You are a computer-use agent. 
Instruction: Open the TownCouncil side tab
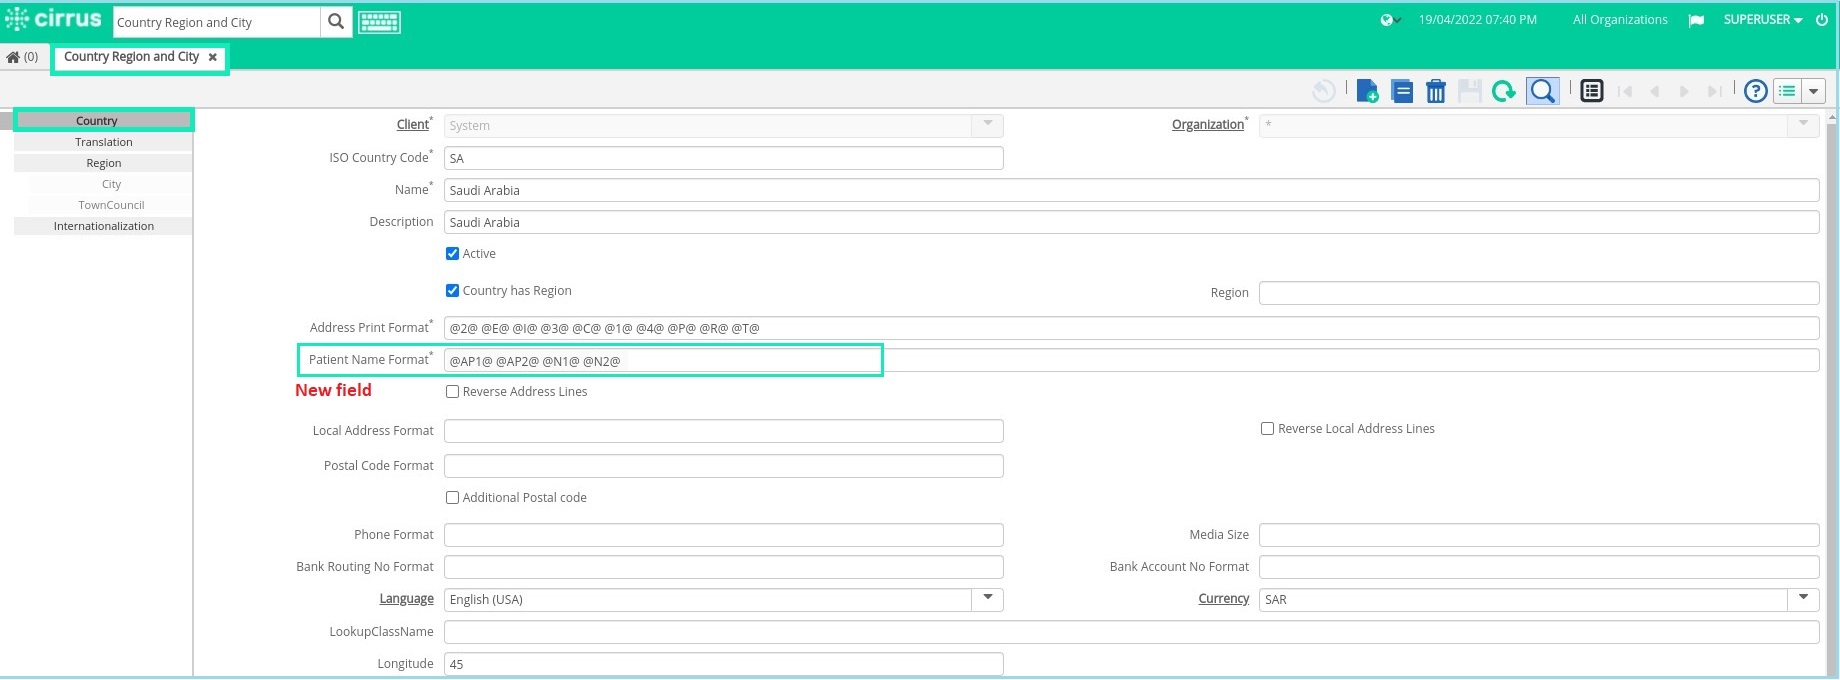(x=111, y=205)
